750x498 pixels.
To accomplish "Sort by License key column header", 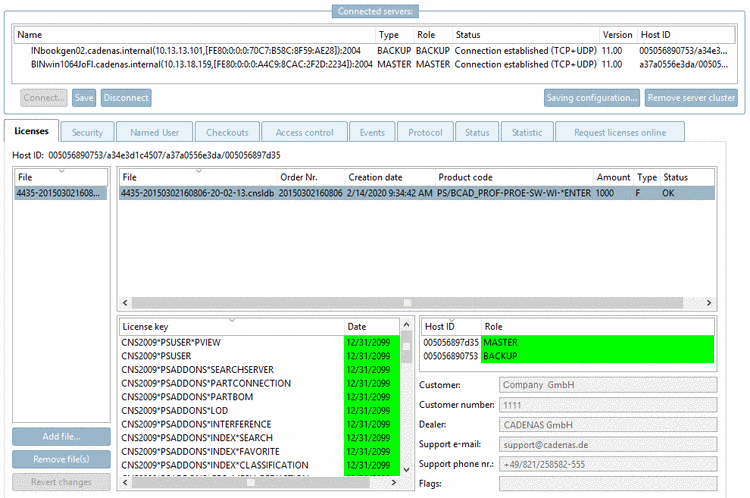I will pos(232,327).
